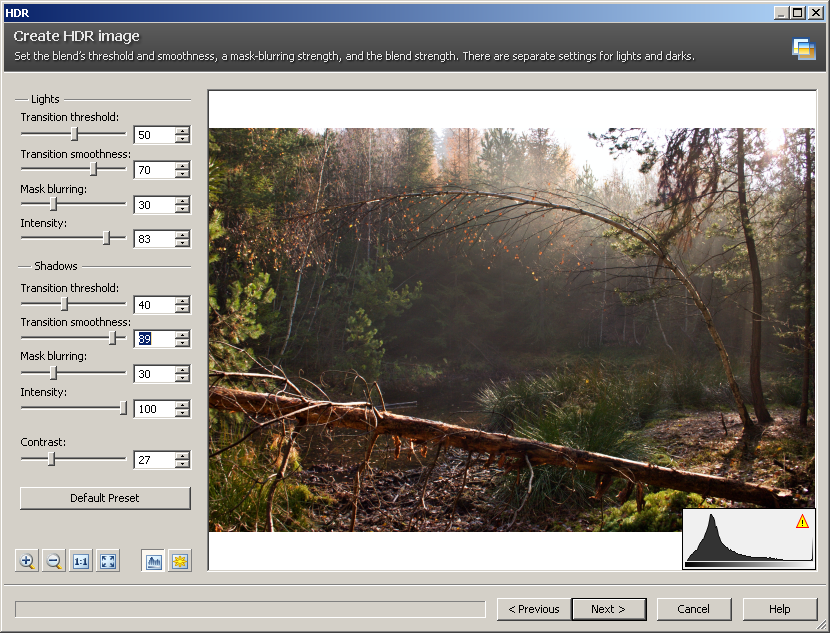Open Help for HDR dialog
Viewport: 830px width, 633px height.
click(780, 609)
